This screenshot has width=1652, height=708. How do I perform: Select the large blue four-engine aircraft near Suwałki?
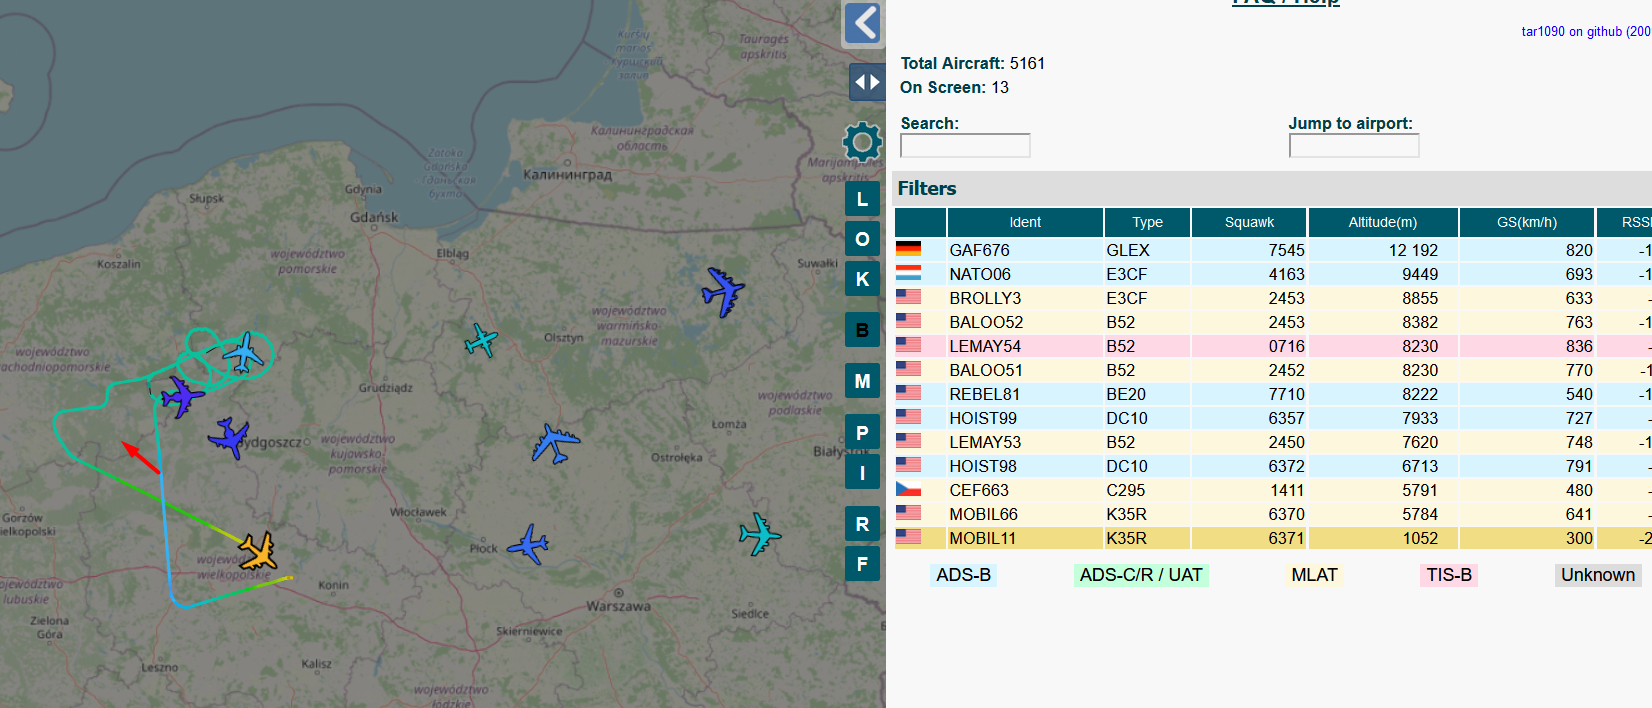coord(723,292)
